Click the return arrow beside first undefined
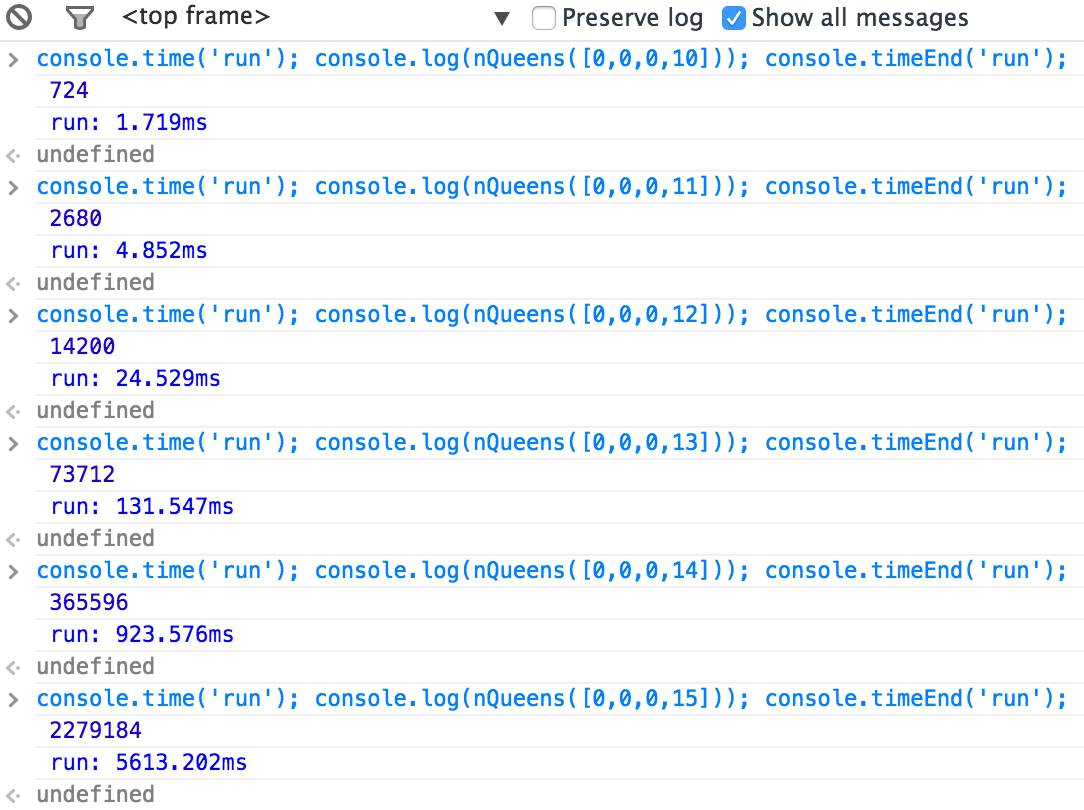This screenshot has height=810, width=1084. pos(13,156)
